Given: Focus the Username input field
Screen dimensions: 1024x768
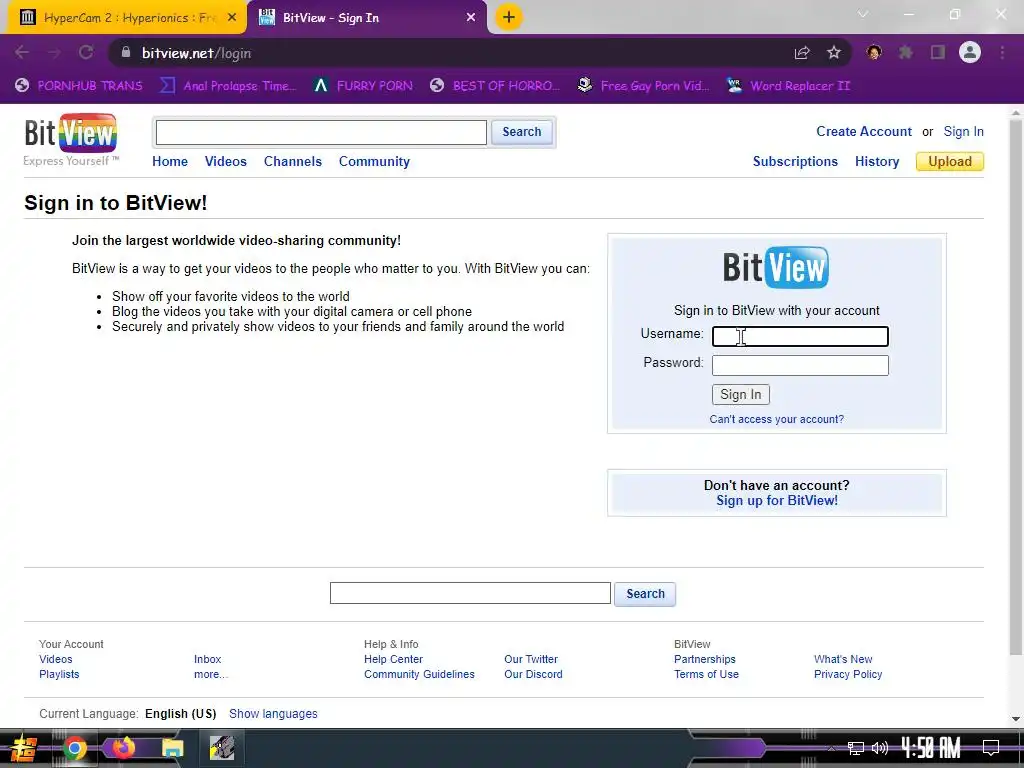Looking at the screenshot, I should (x=800, y=336).
